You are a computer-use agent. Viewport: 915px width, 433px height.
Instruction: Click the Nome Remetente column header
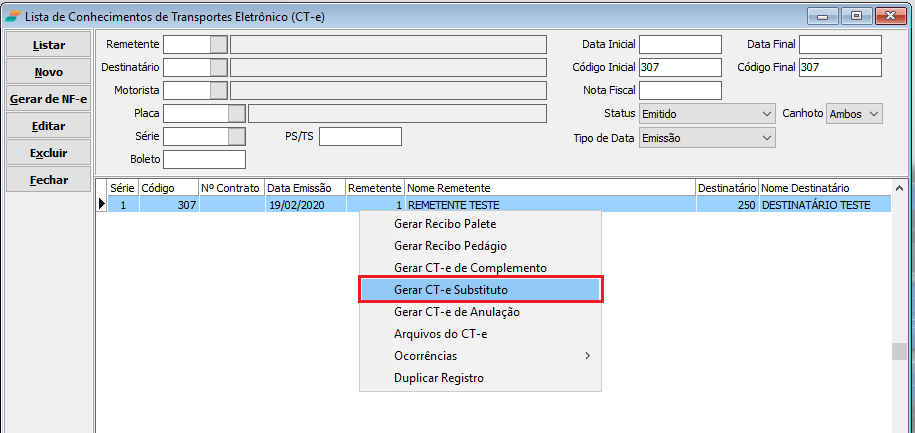pos(549,188)
